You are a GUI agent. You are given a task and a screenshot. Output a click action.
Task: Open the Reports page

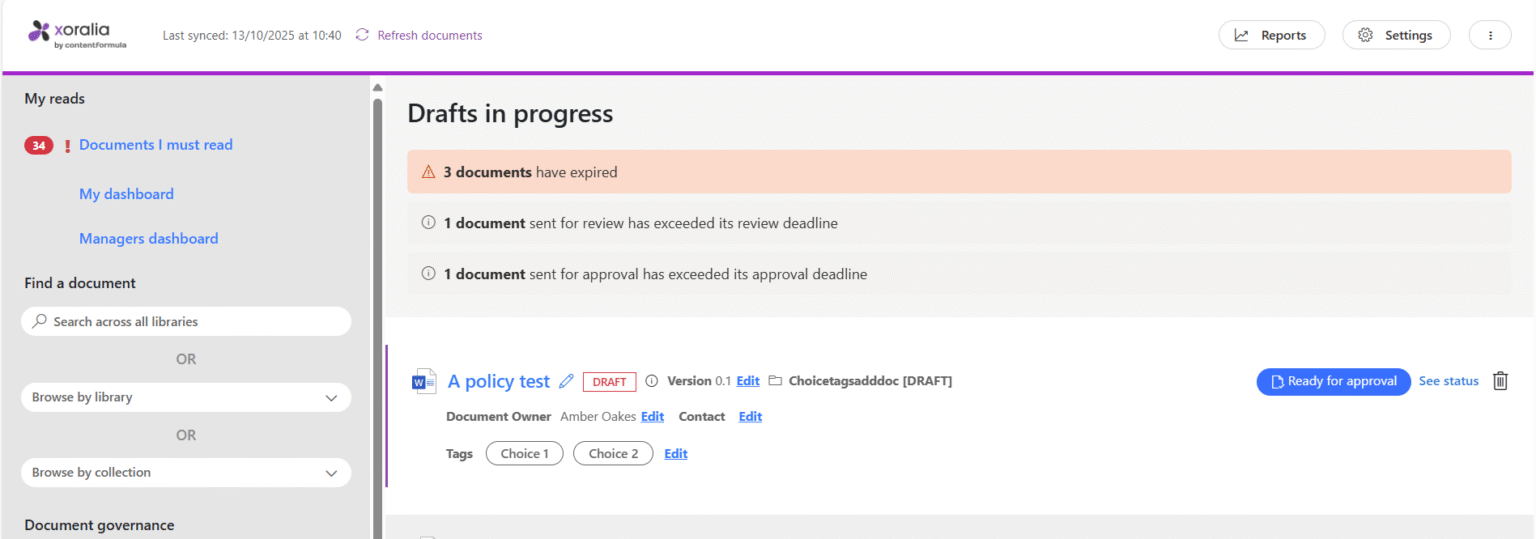pyautogui.click(x=1271, y=35)
